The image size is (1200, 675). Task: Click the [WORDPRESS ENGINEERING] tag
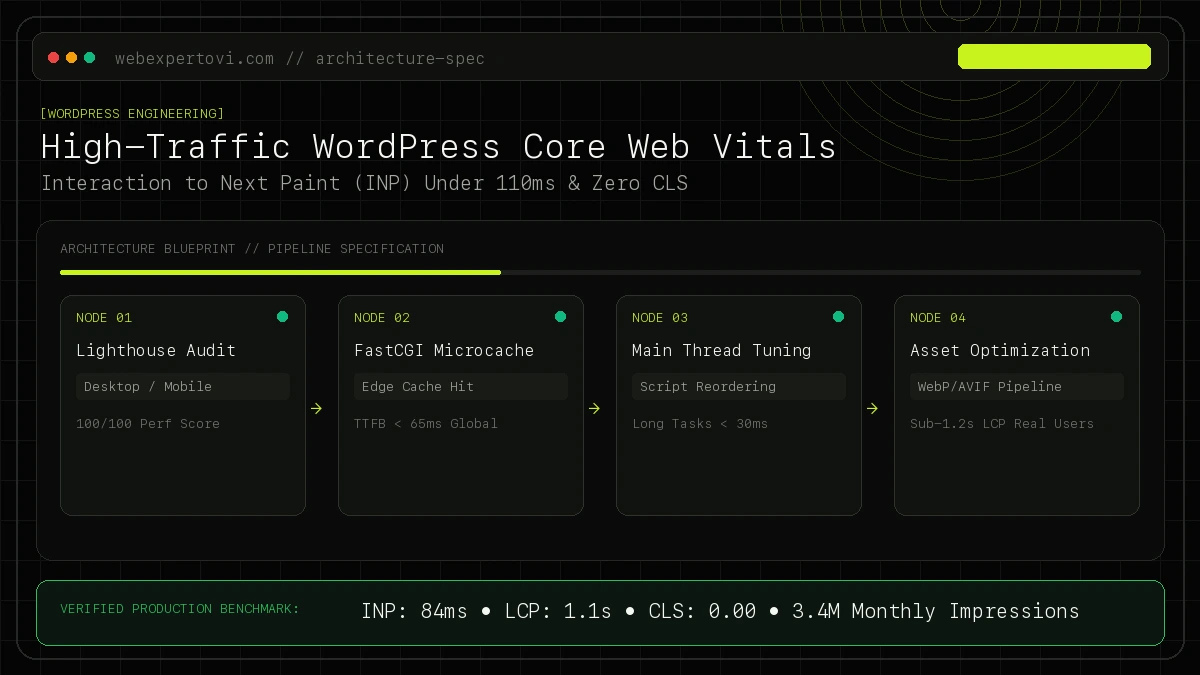[x=132, y=114]
